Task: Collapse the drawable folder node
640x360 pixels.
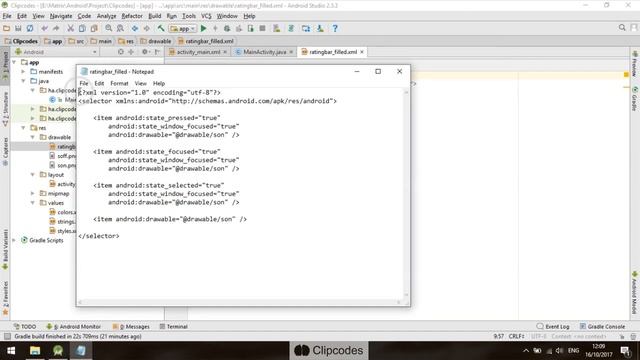Action: (x=33, y=137)
